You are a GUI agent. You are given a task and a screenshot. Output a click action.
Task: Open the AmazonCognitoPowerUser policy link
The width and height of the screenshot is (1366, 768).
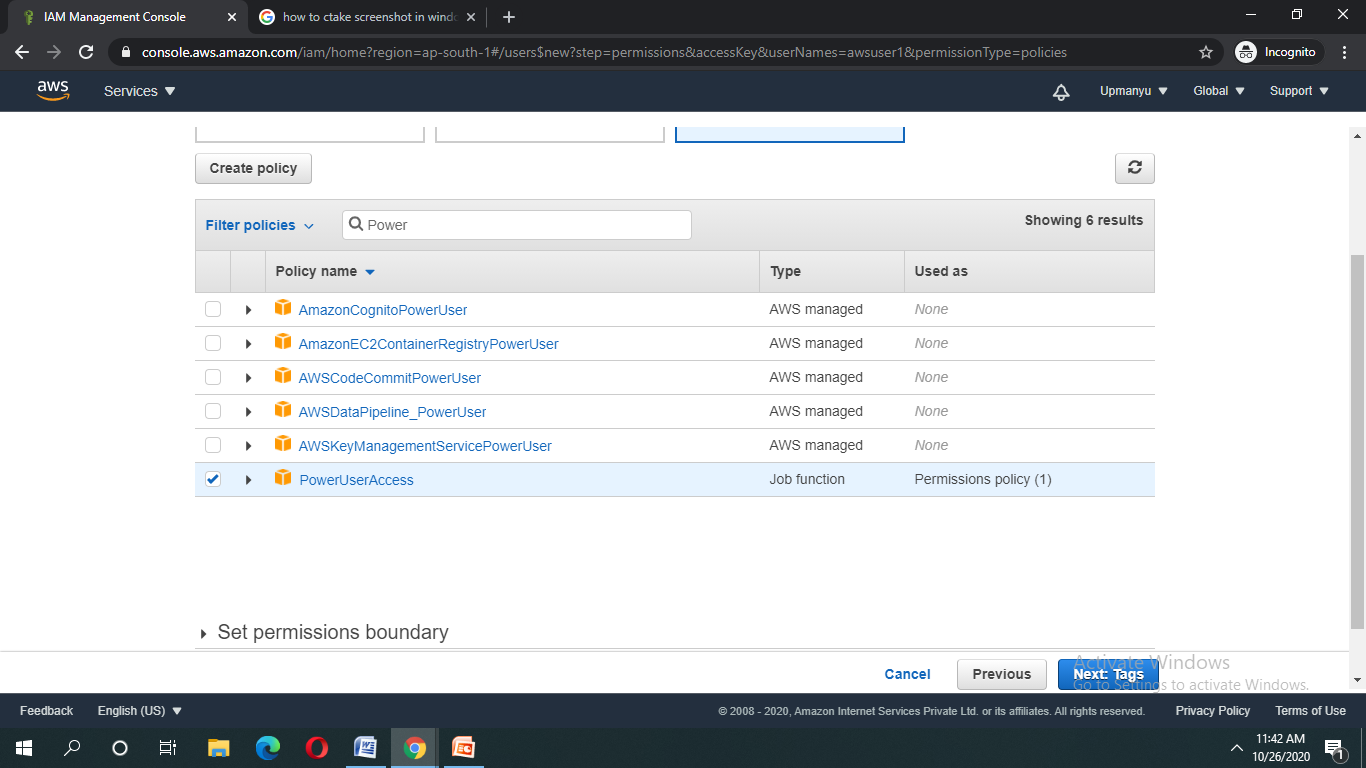coord(383,310)
